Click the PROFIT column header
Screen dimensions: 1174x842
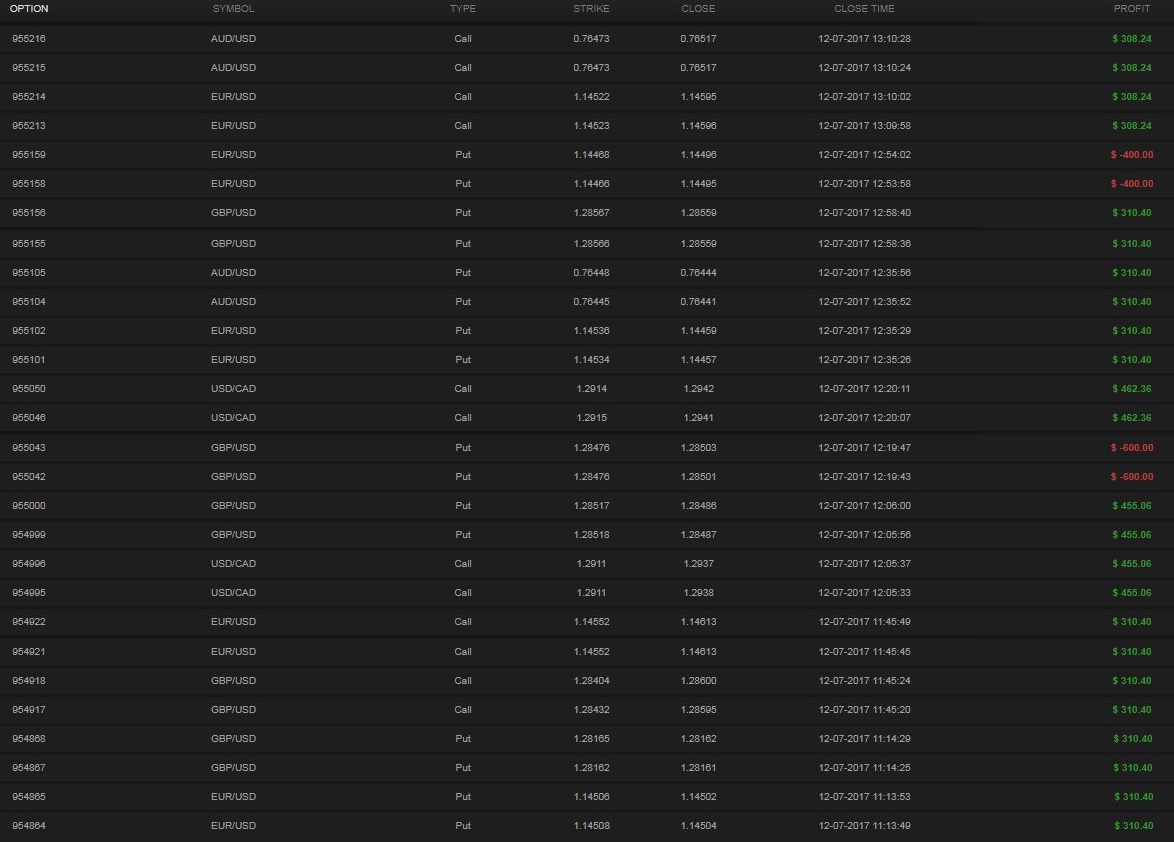point(1132,9)
